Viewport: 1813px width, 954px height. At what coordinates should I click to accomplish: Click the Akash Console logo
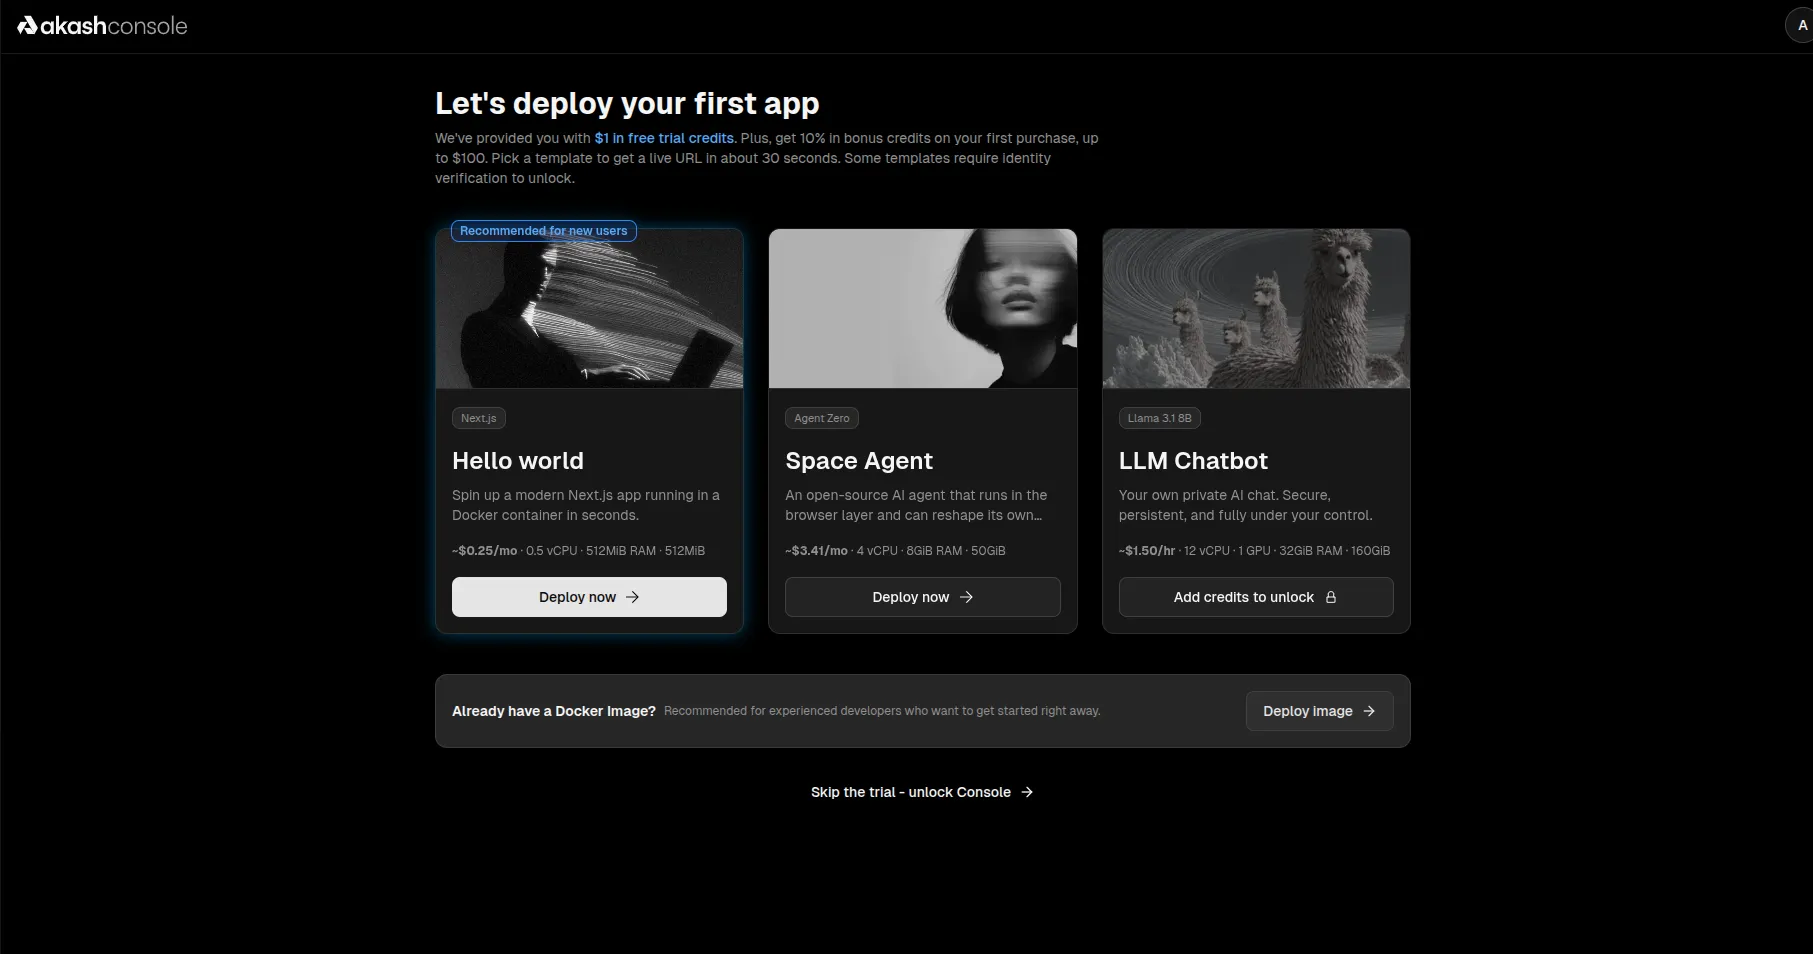click(x=102, y=26)
